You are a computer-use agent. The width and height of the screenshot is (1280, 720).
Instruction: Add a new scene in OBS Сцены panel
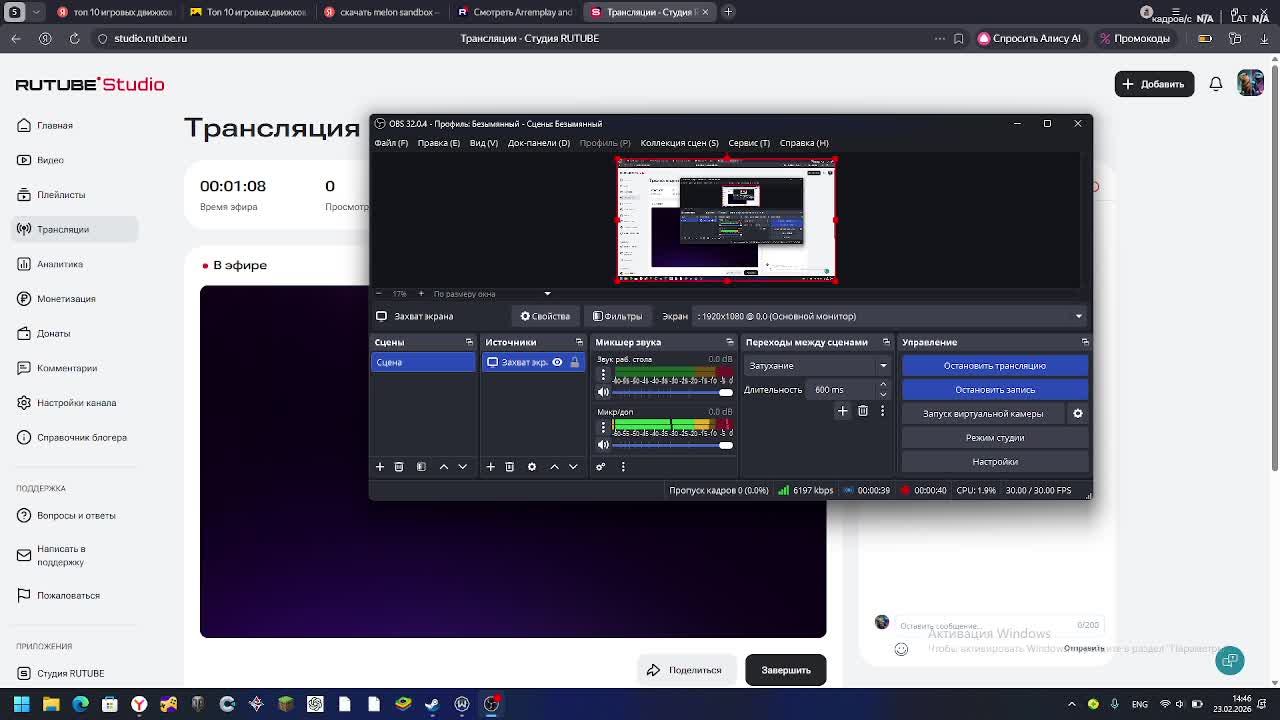coord(380,467)
